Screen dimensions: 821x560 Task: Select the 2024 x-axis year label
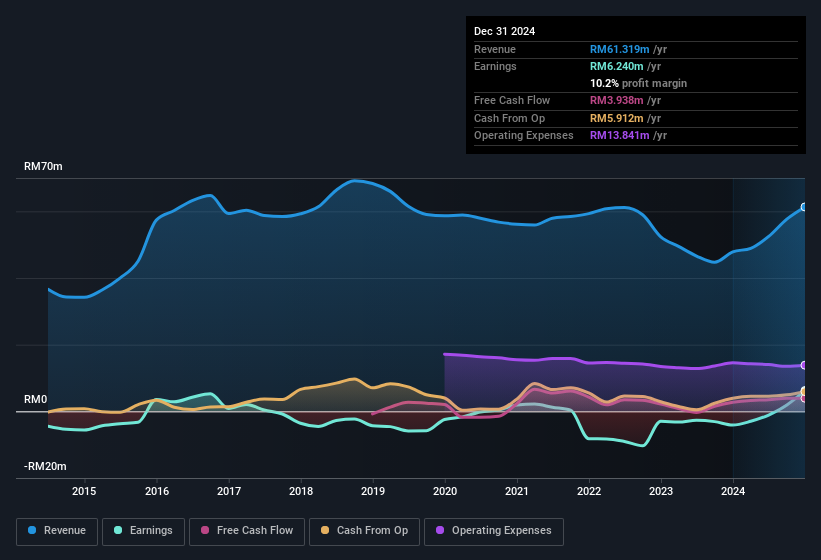(733, 491)
